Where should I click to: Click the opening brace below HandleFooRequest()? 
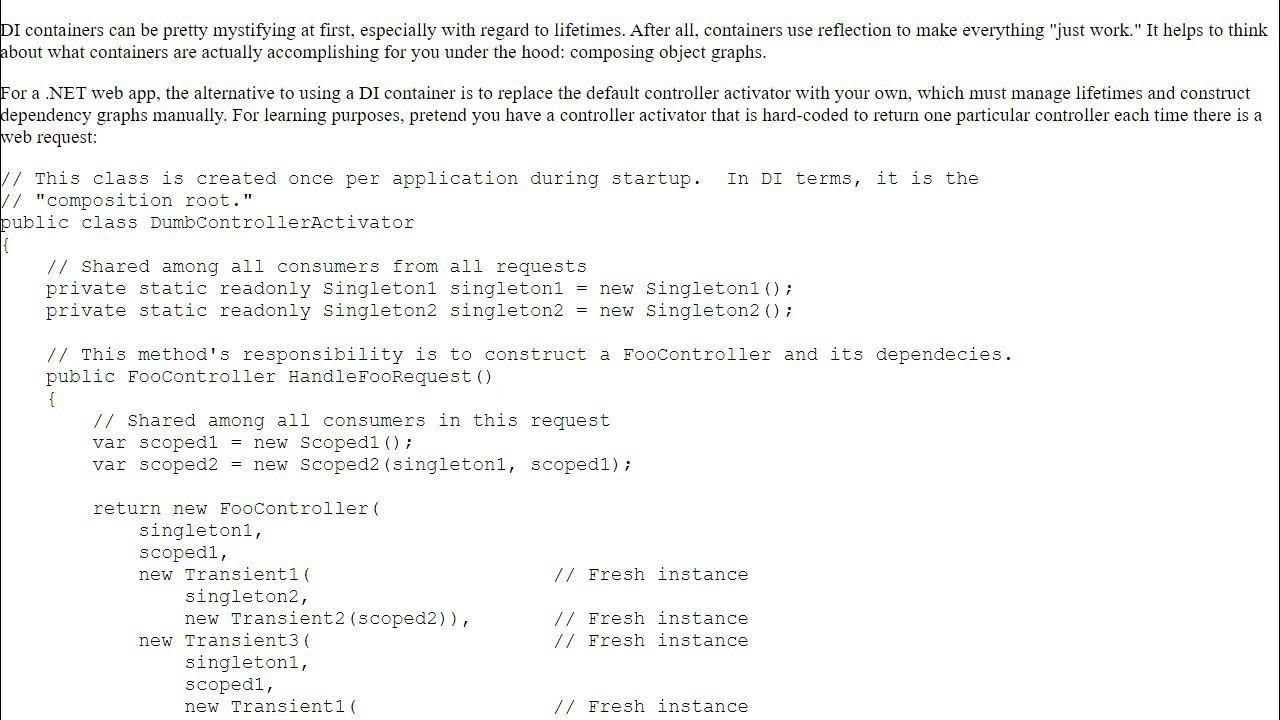tap(51, 398)
